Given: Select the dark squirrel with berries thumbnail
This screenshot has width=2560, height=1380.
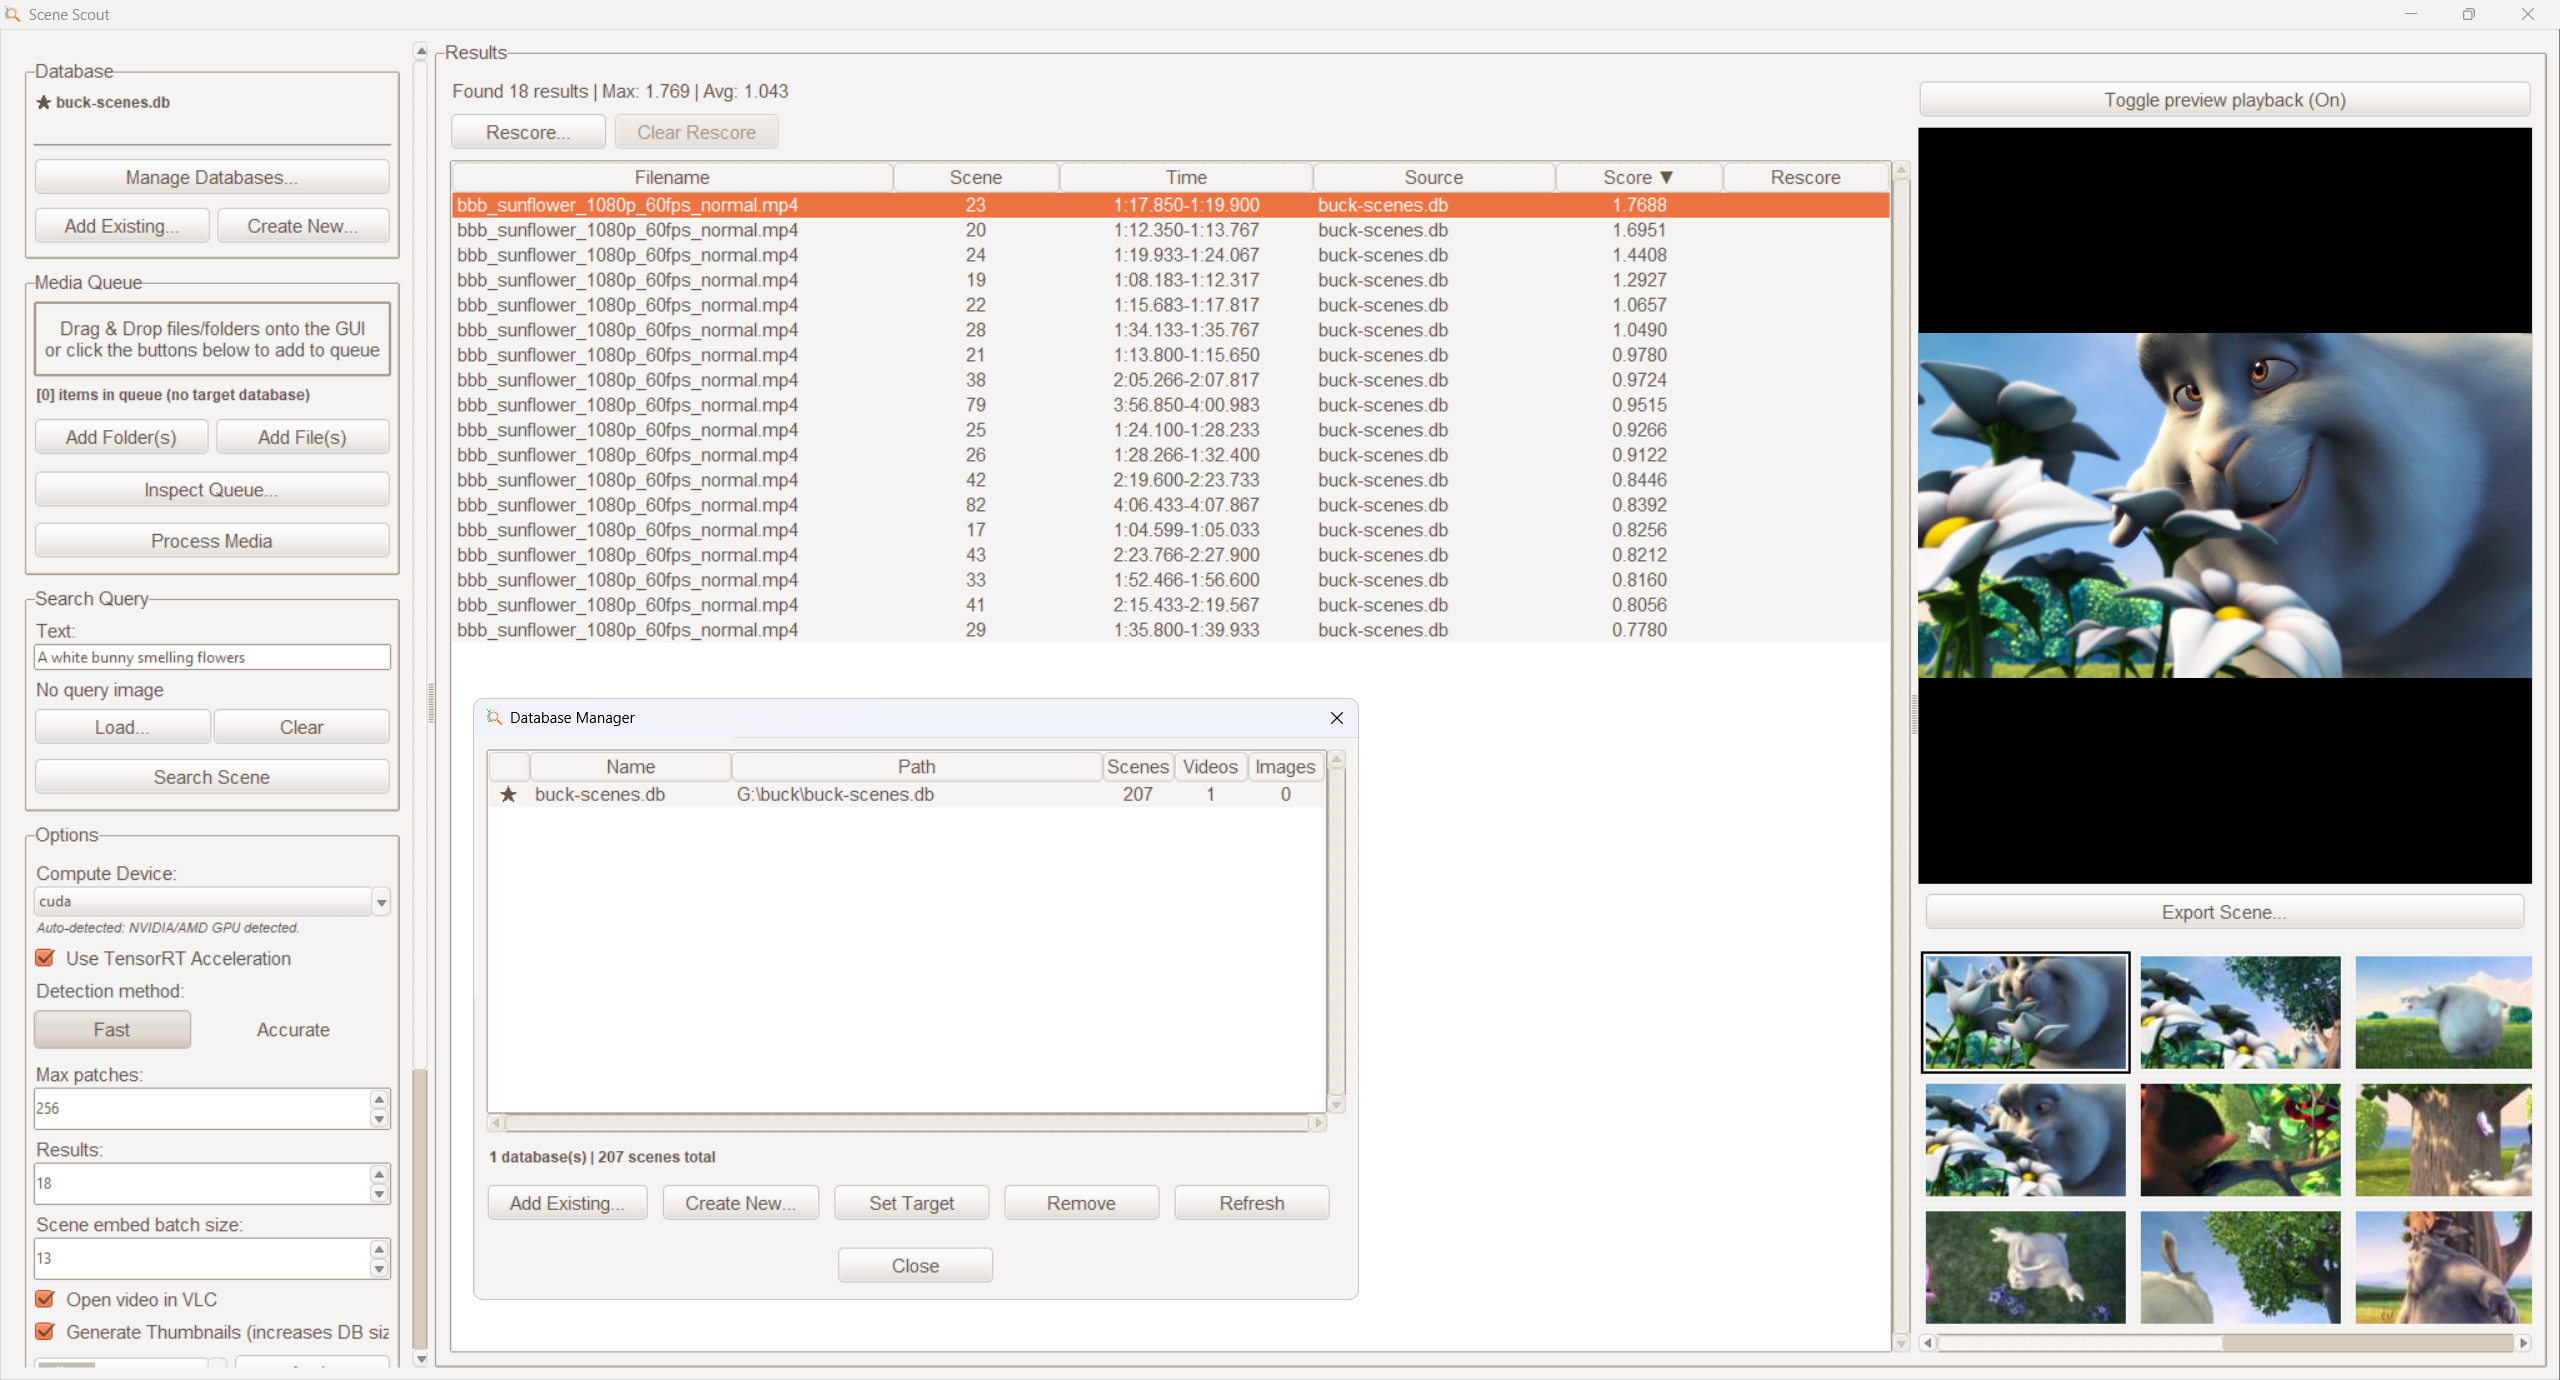Looking at the screenshot, I should (2240, 1140).
